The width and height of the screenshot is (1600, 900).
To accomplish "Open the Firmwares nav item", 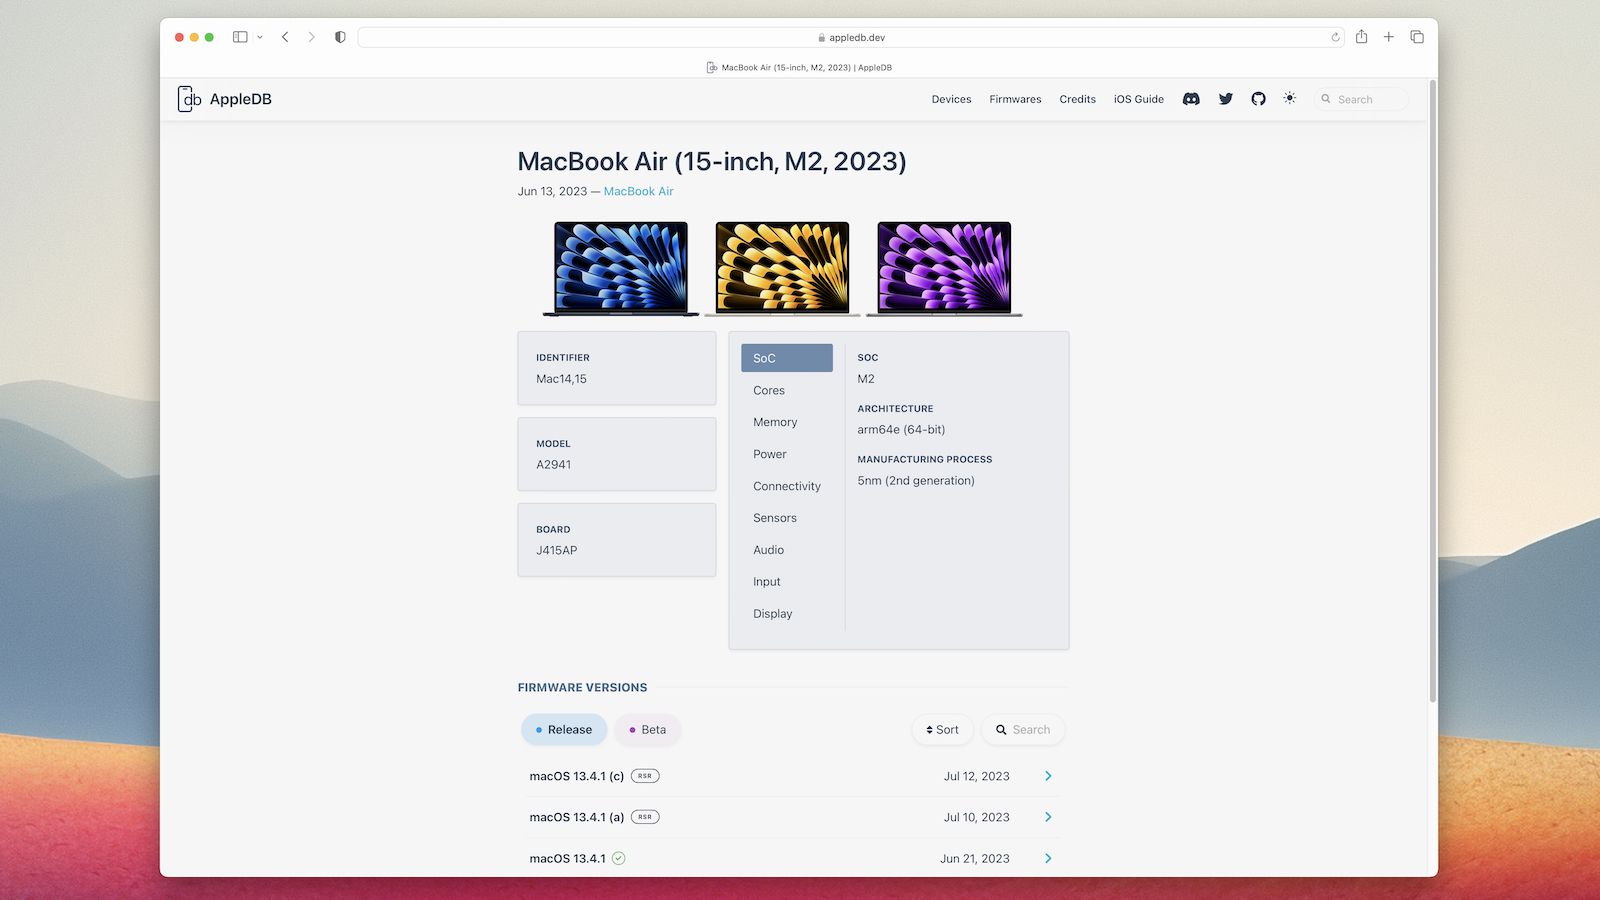I will click(1015, 99).
